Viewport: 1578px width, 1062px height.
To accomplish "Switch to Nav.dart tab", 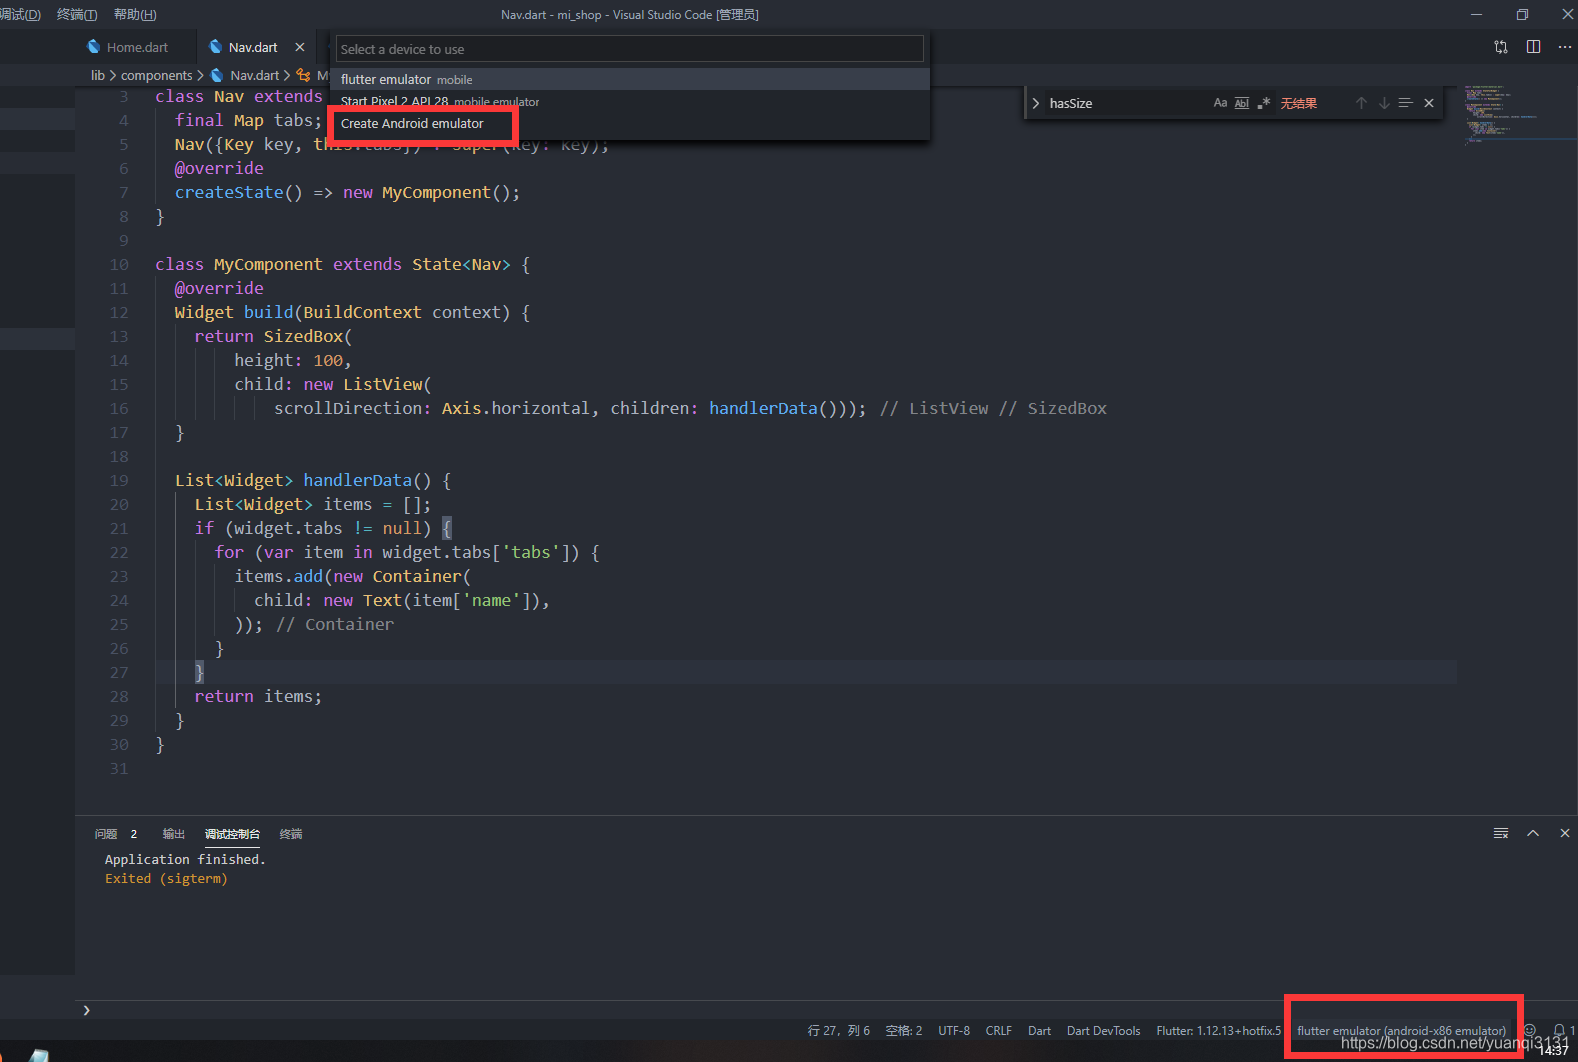I will click(252, 47).
